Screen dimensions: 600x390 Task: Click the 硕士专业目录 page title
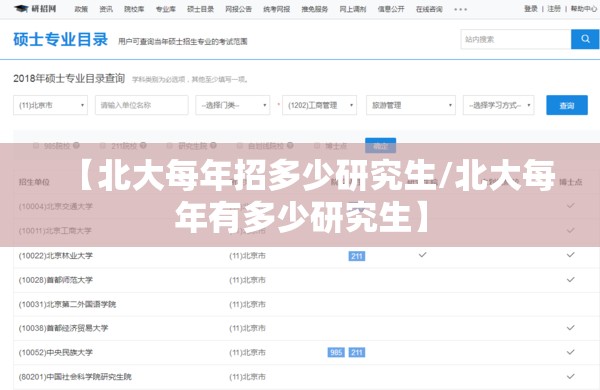pos(61,39)
